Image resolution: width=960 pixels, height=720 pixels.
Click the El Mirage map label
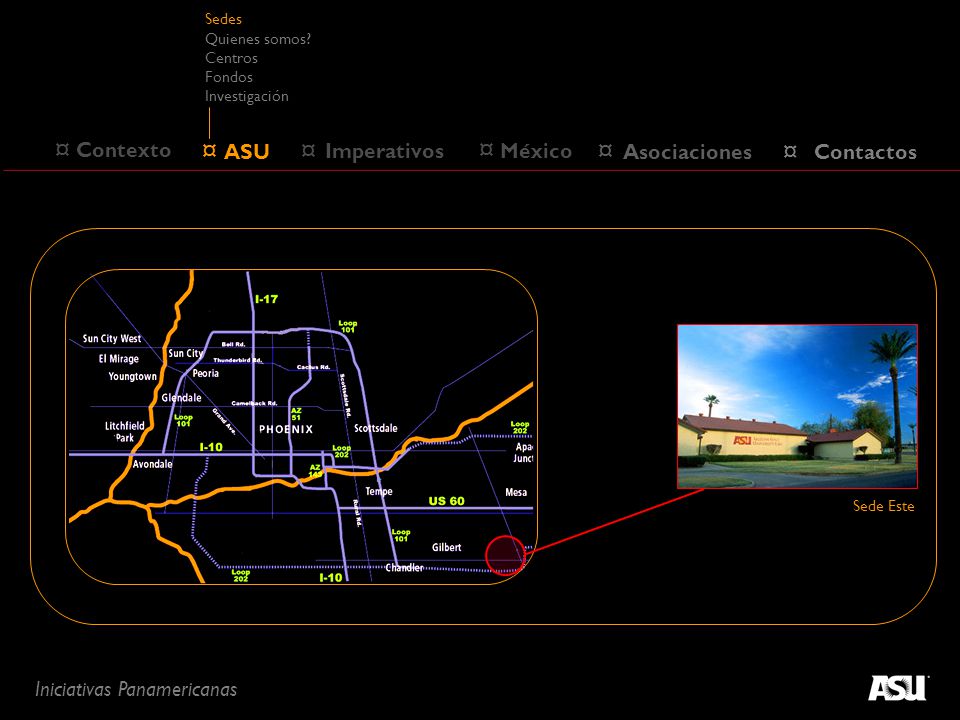pos(119,359)
